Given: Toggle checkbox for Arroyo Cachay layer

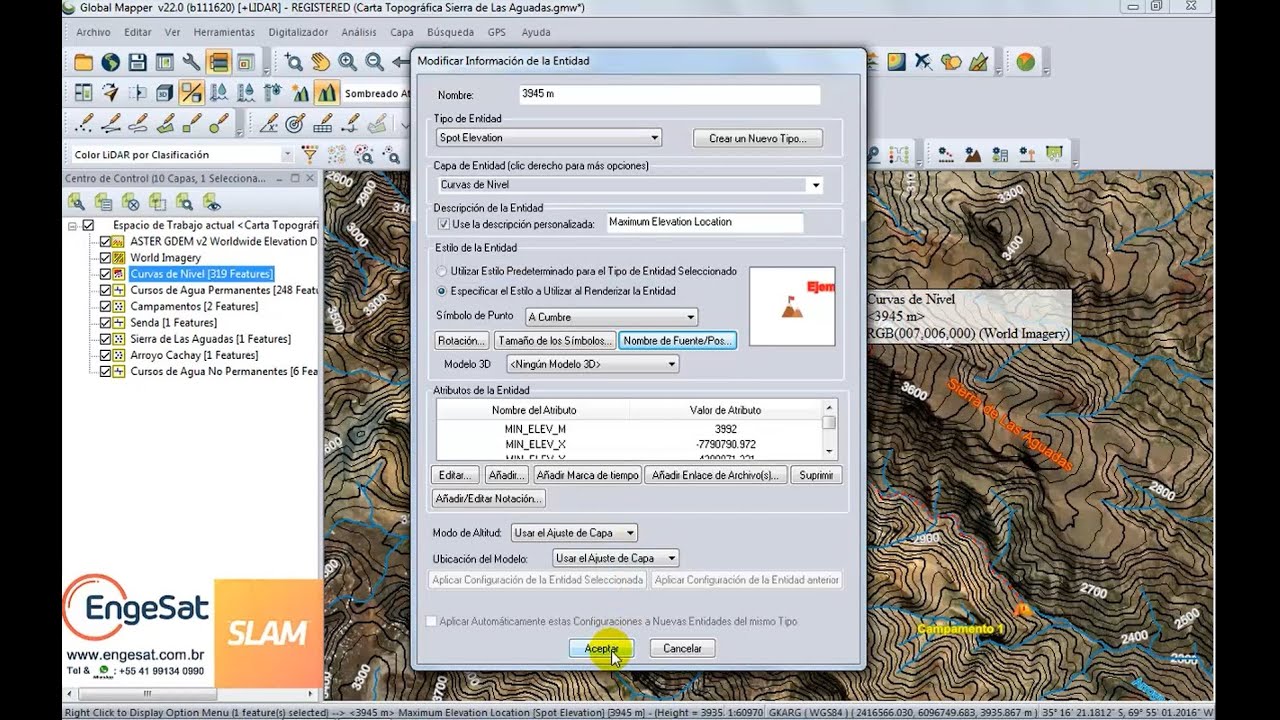Looking at the screenshot, I should click(105, 356).
